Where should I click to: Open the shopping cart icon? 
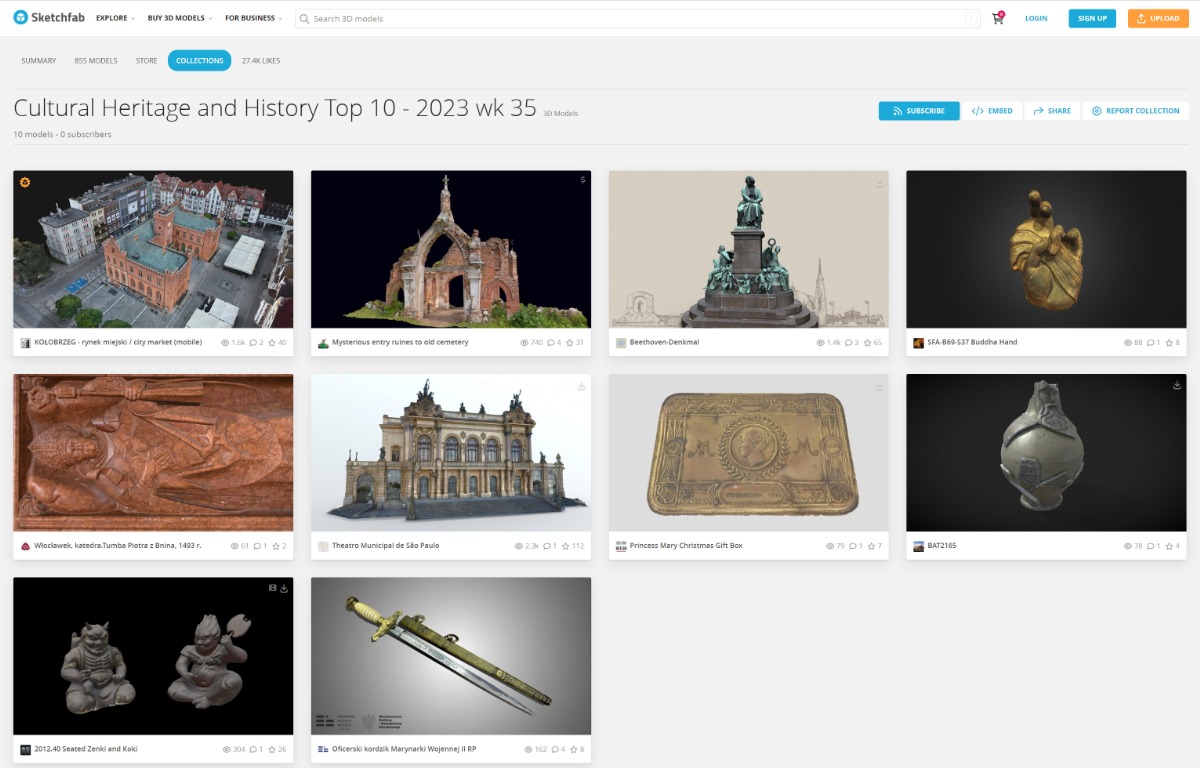pos(997,18)
